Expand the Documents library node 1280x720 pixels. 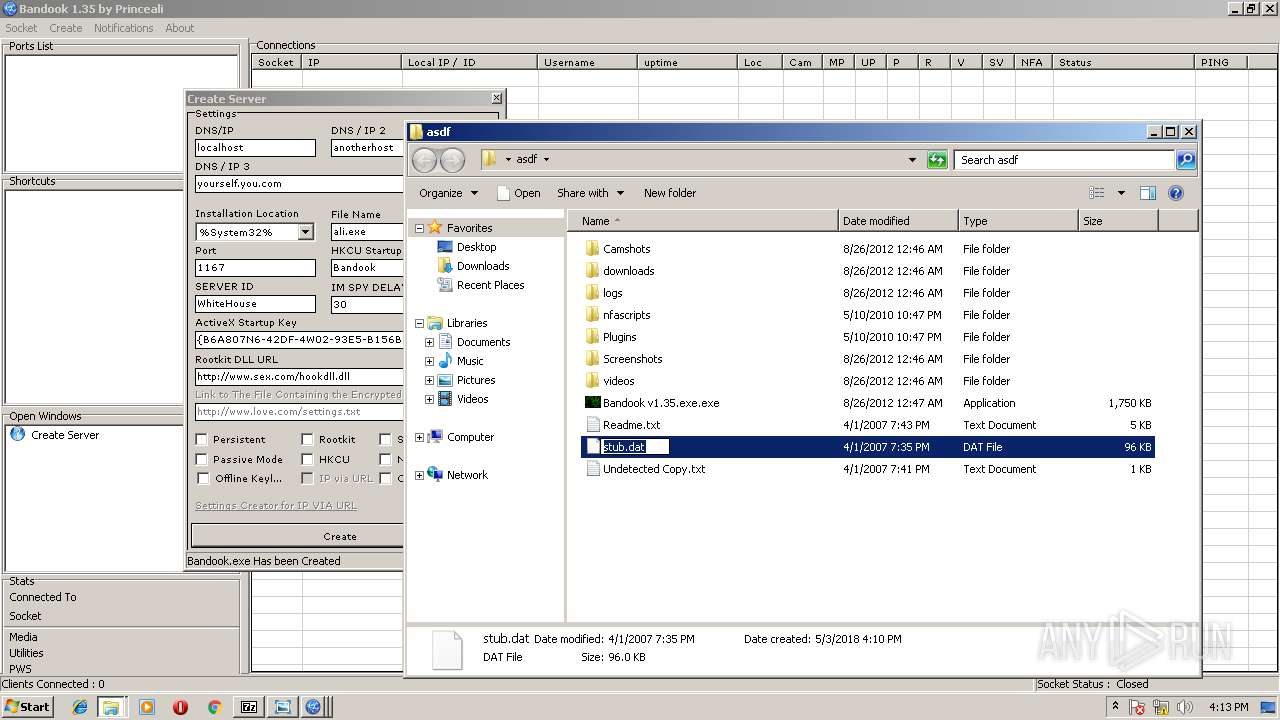click(429, 342)
